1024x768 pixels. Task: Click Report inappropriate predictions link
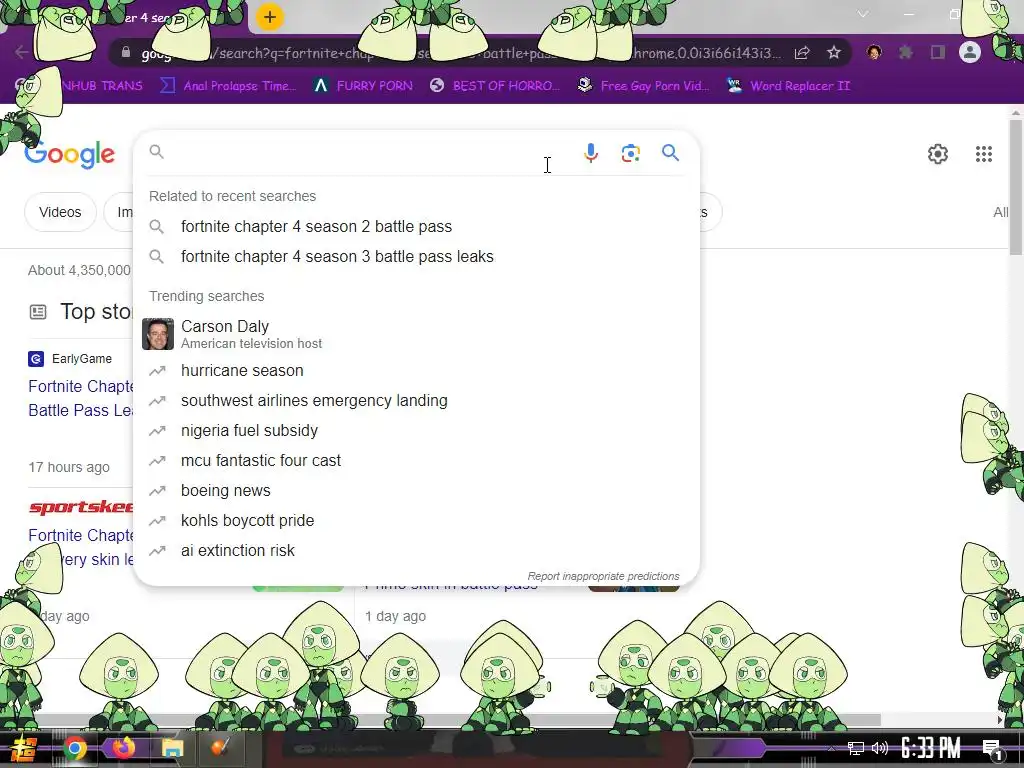pyautogui.click(x=603, y=576)
